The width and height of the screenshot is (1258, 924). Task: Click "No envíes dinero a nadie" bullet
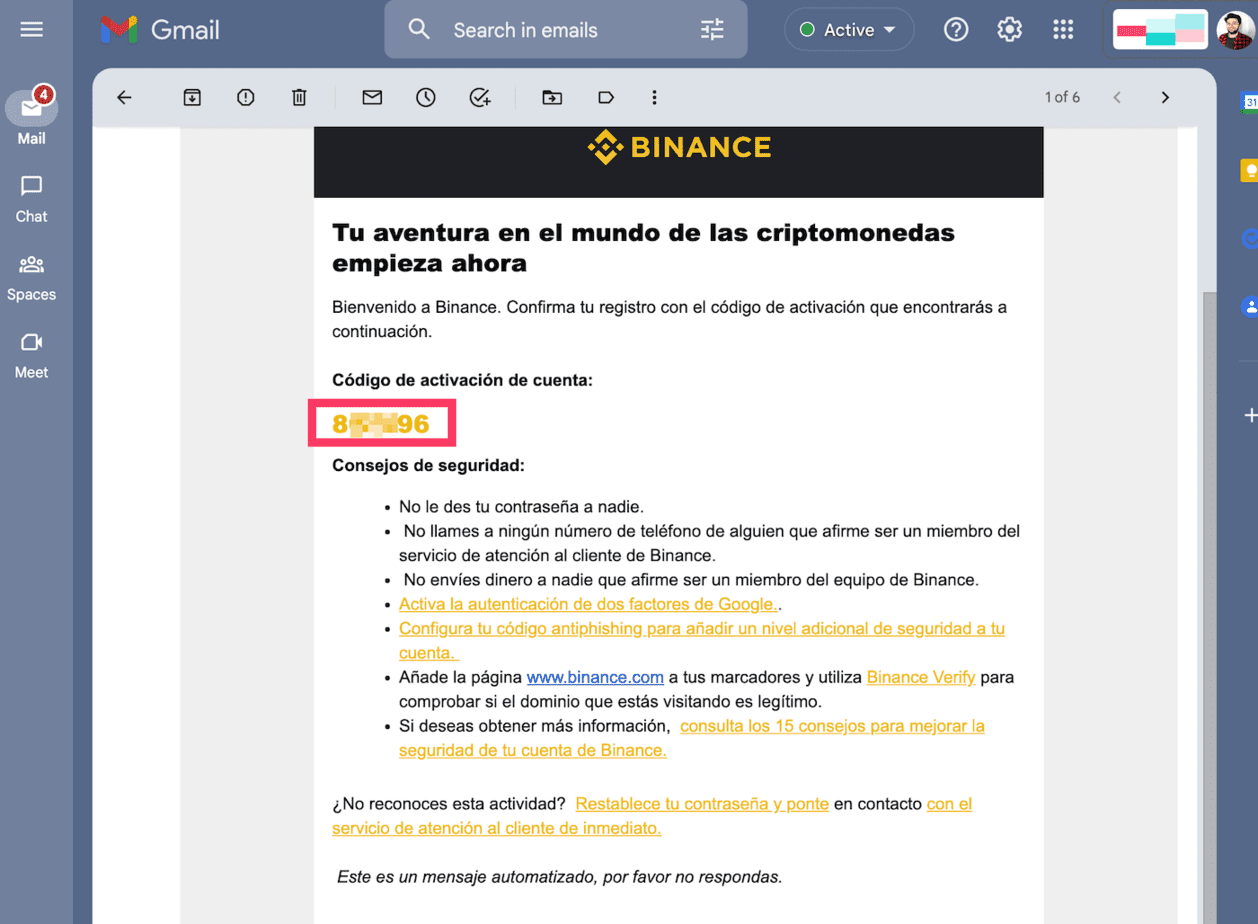(691, 580)
